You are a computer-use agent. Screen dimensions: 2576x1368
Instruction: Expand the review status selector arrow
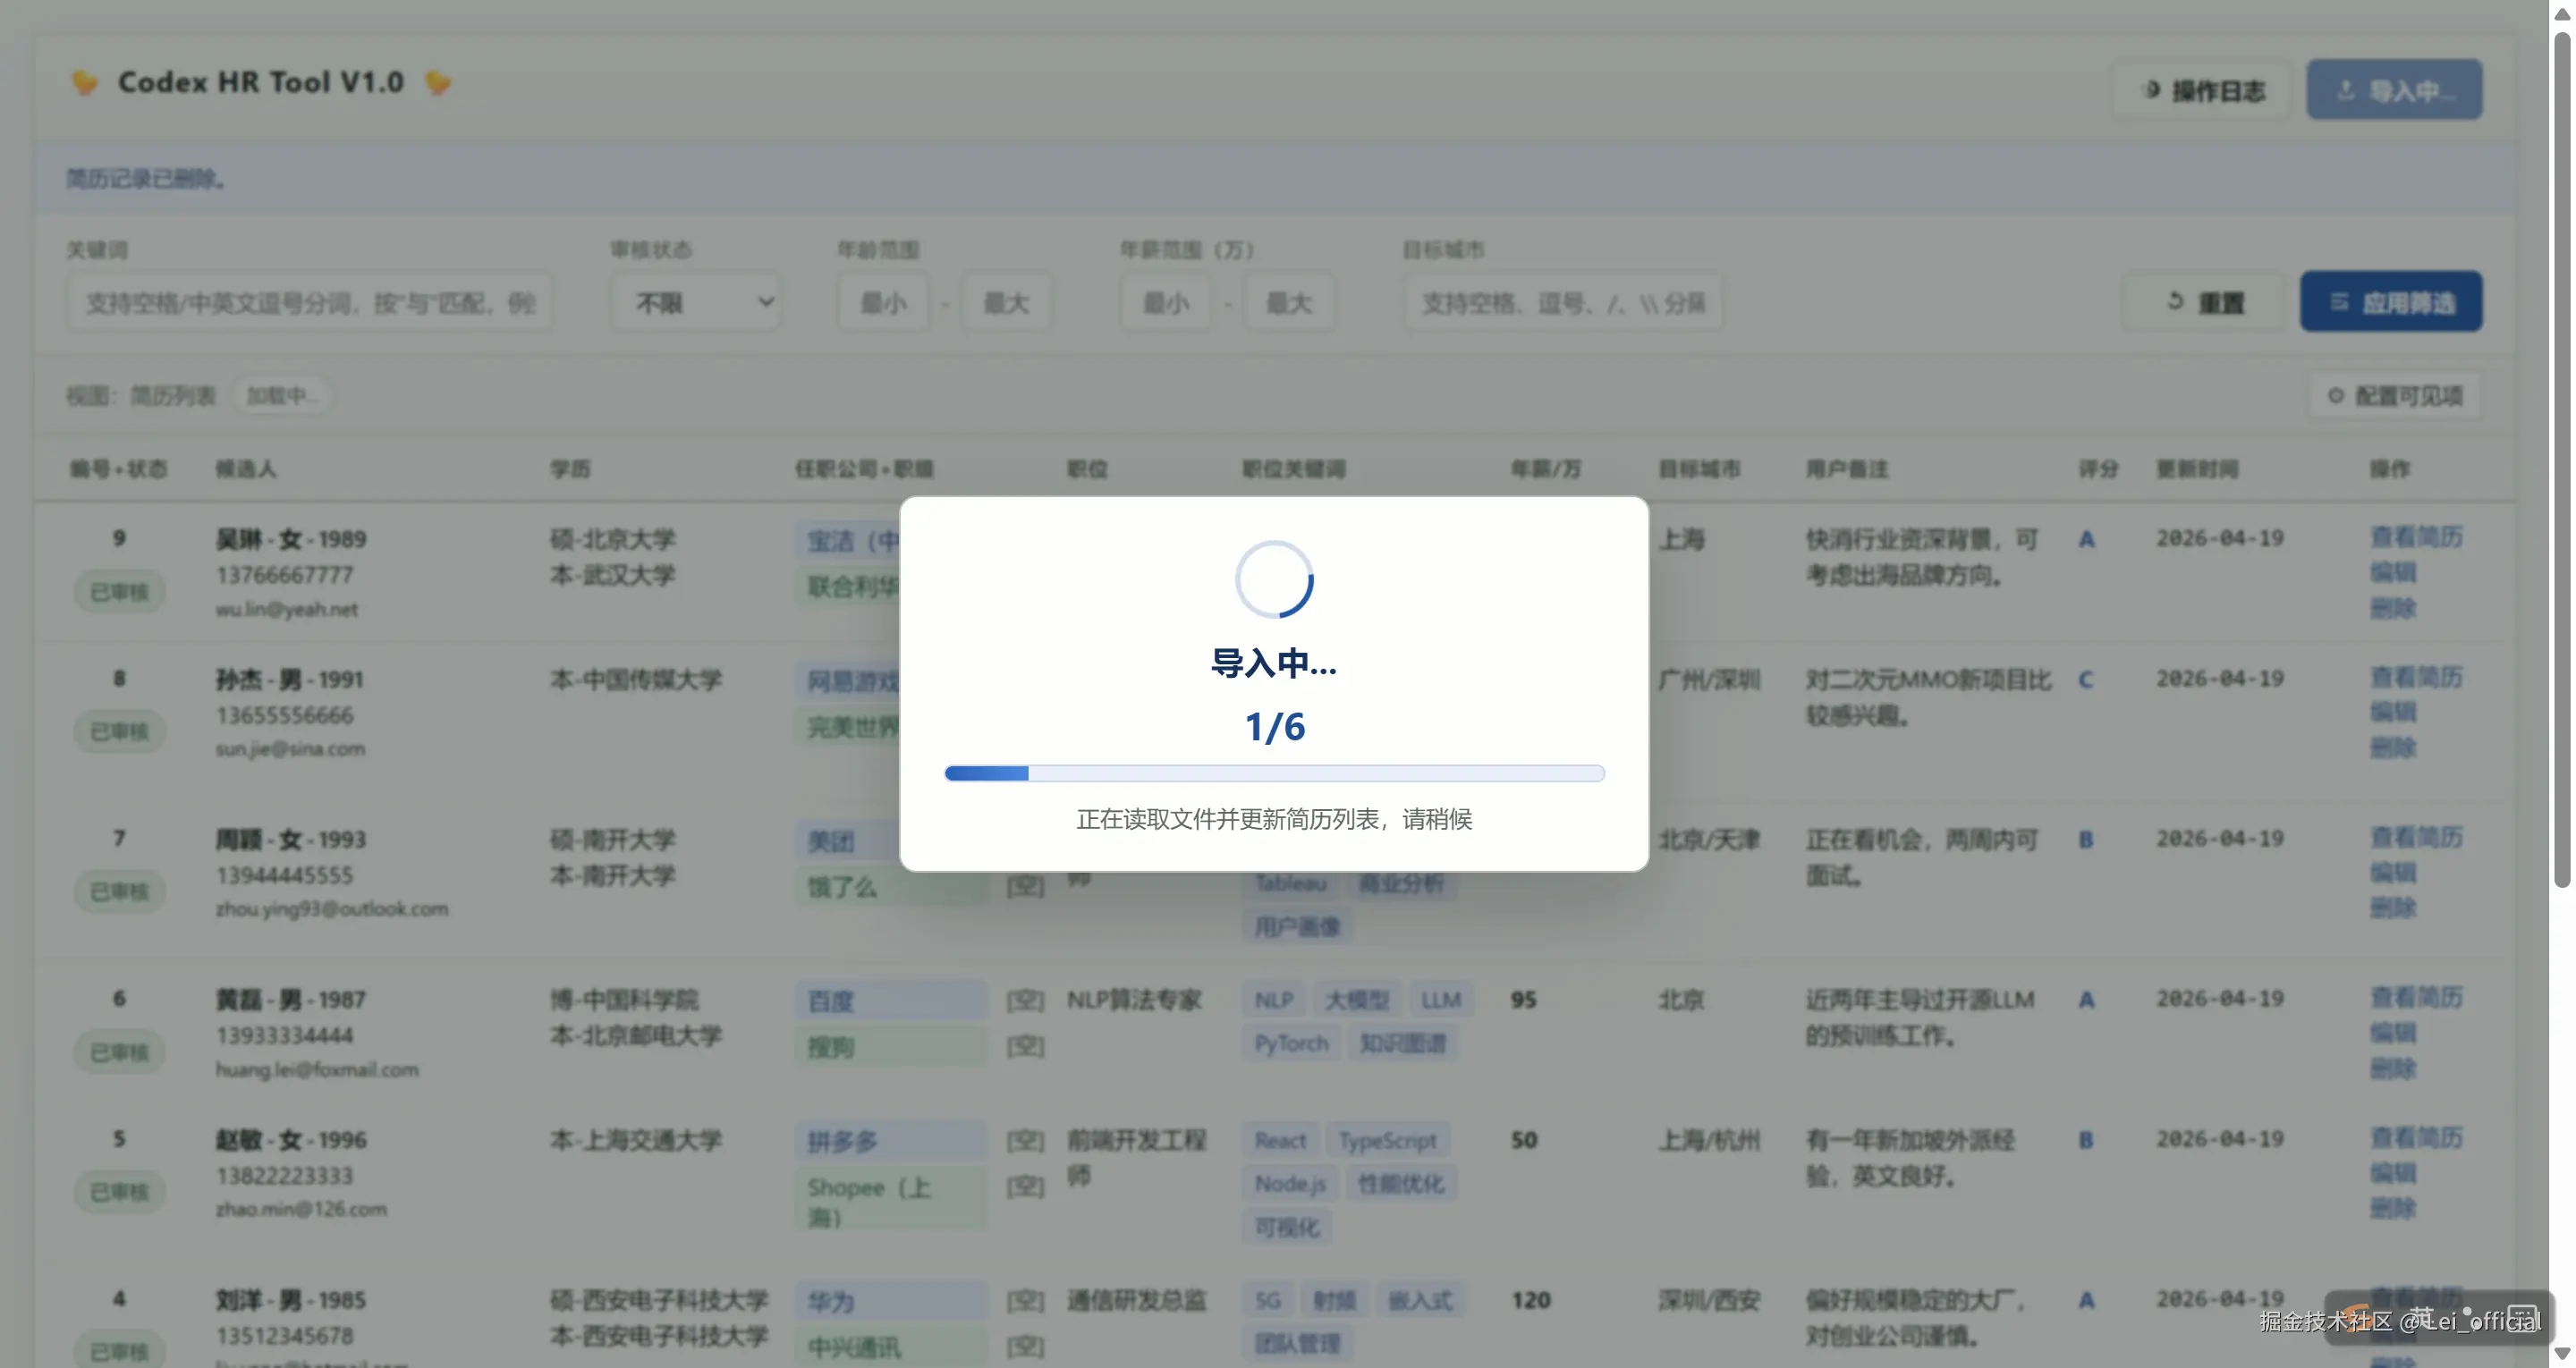click(765, 301)
